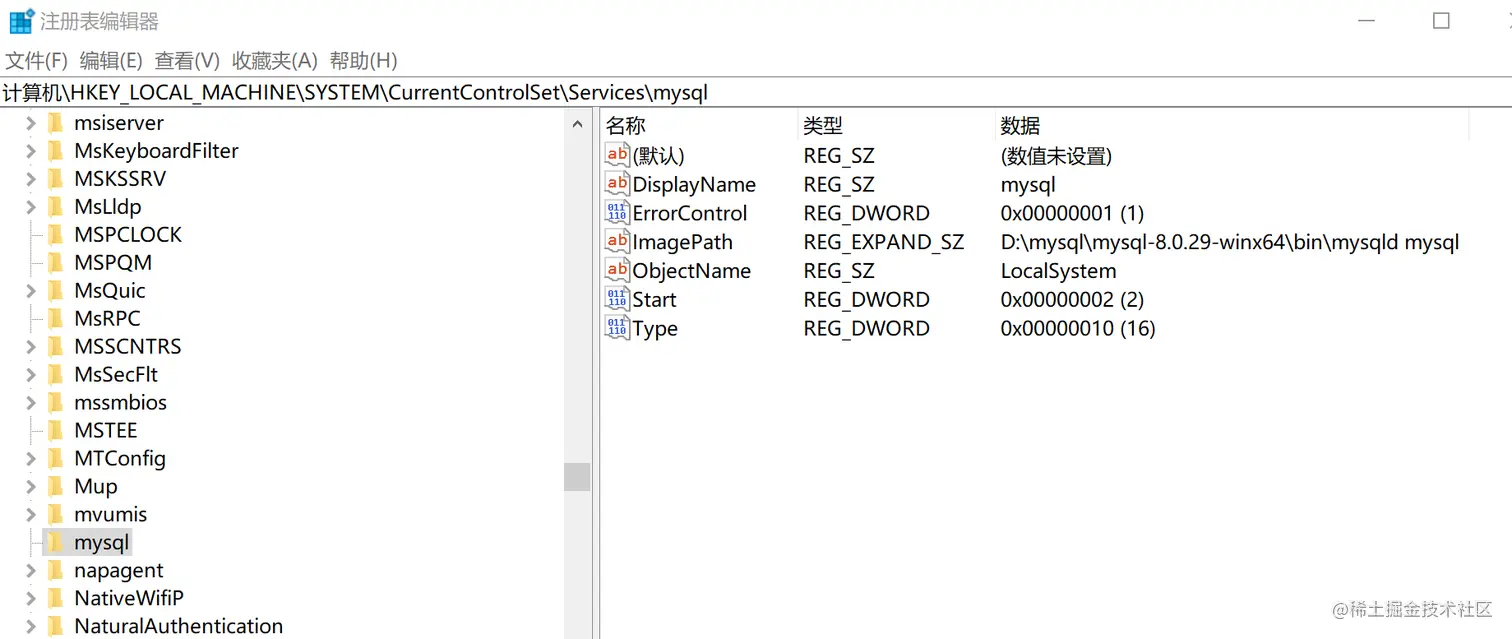The image size is (1512, 639).
Task: Expand the MTConfig tree node
Action: tap(30, 459)
